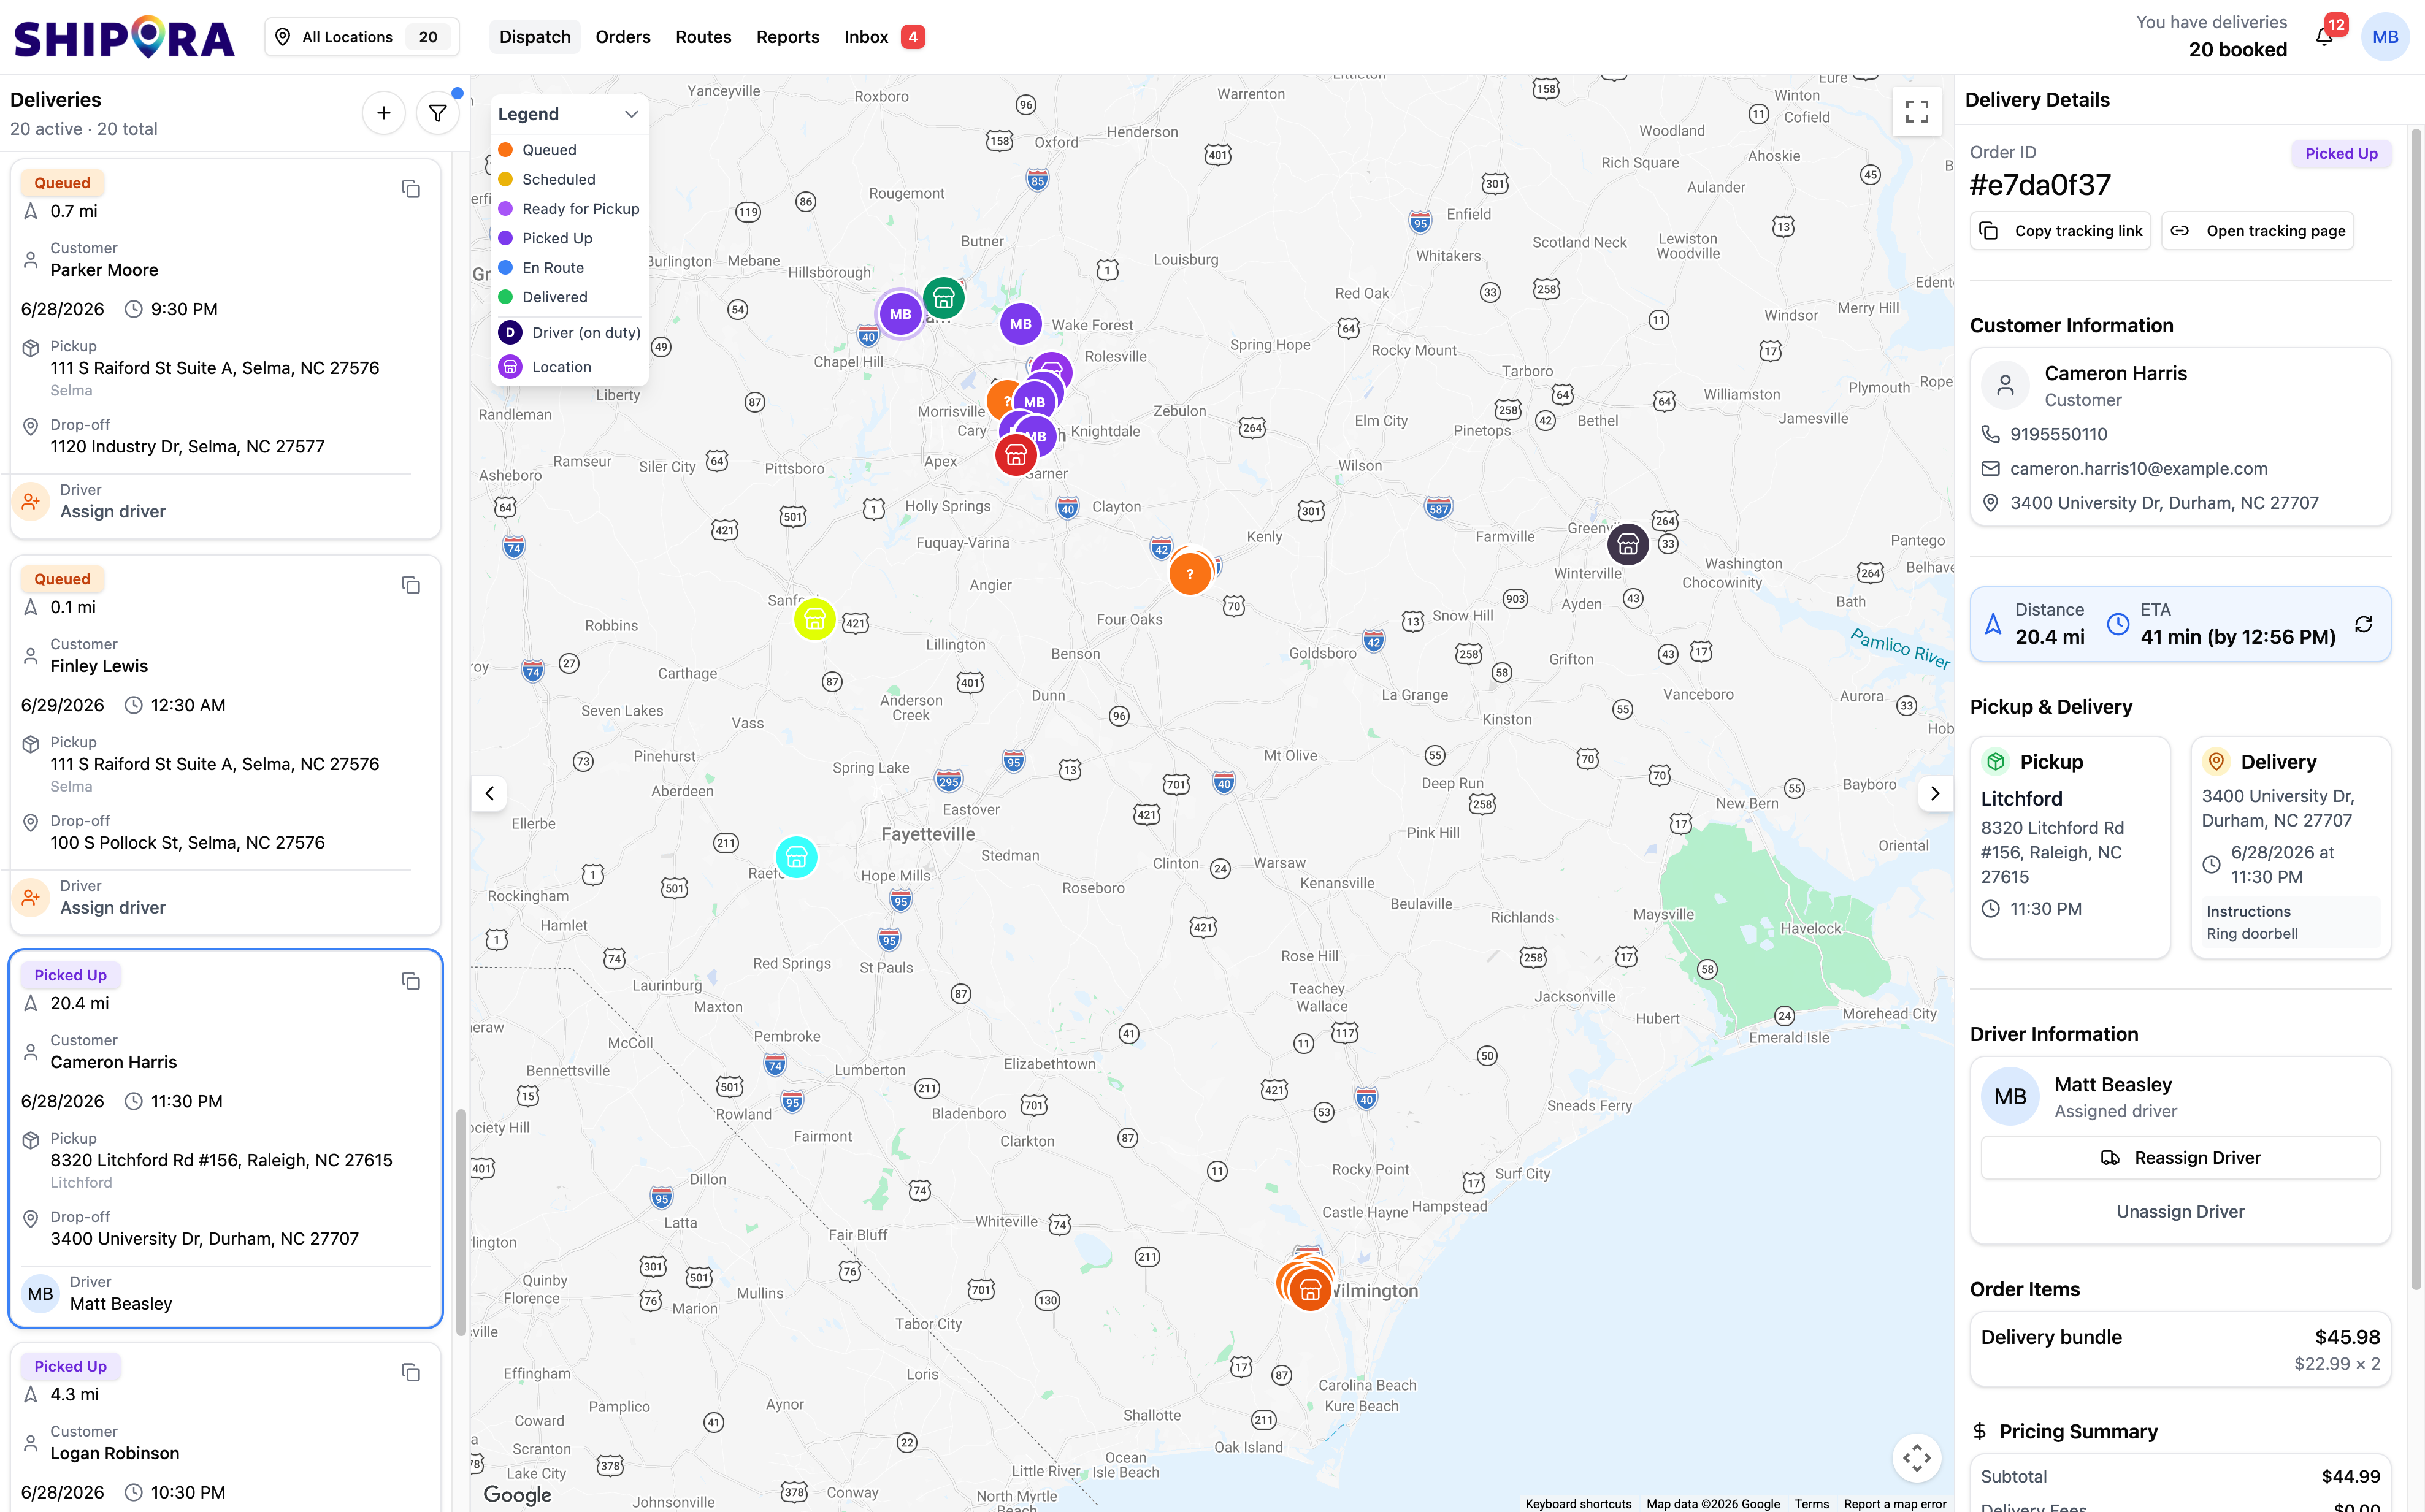Open notifications bell

2324,37
